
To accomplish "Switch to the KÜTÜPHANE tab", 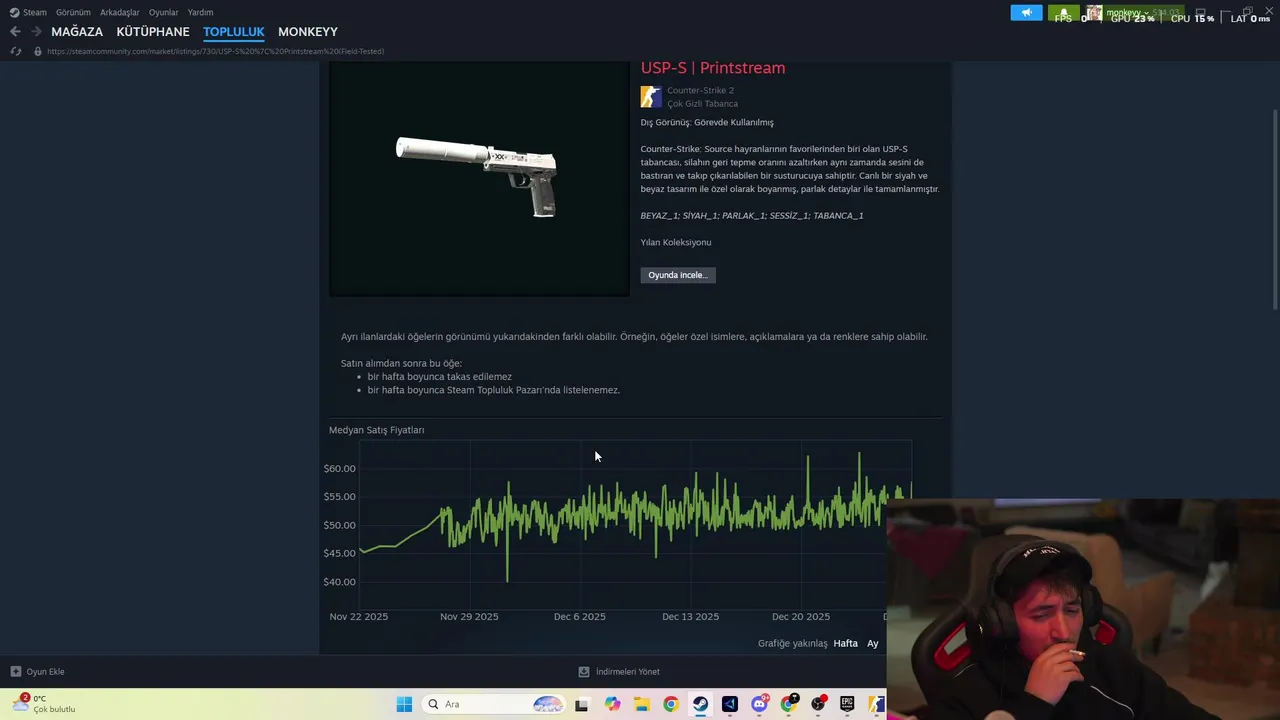I will (x=153, y=32).
